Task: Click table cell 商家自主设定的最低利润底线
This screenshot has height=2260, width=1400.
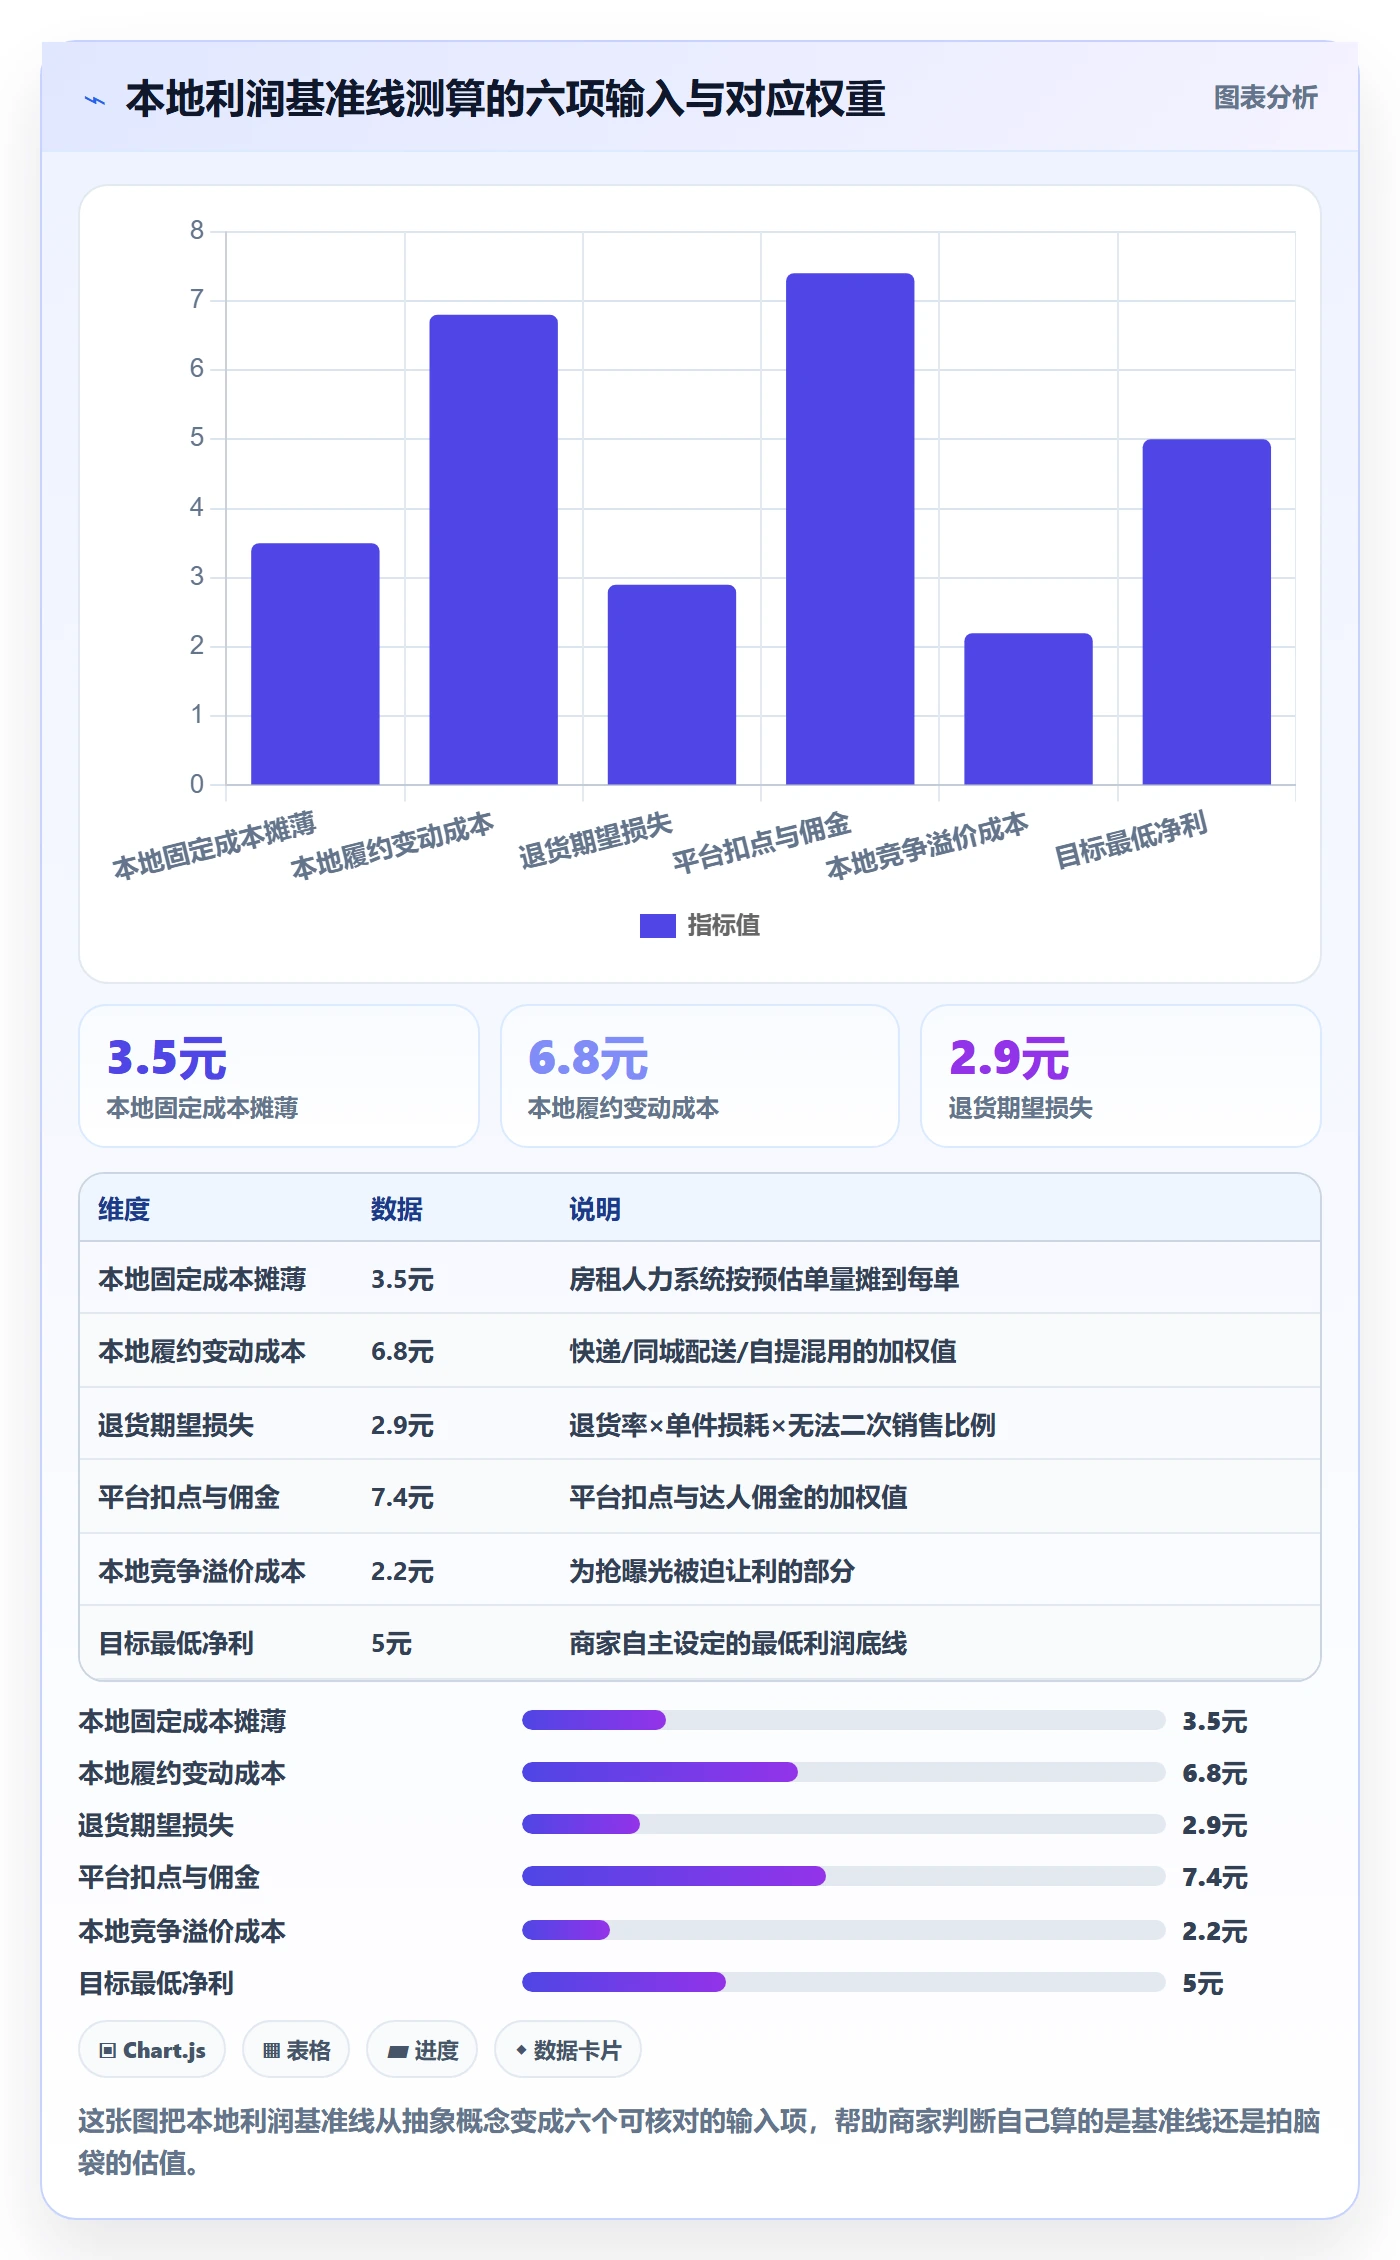Action: click(738, 1643)
